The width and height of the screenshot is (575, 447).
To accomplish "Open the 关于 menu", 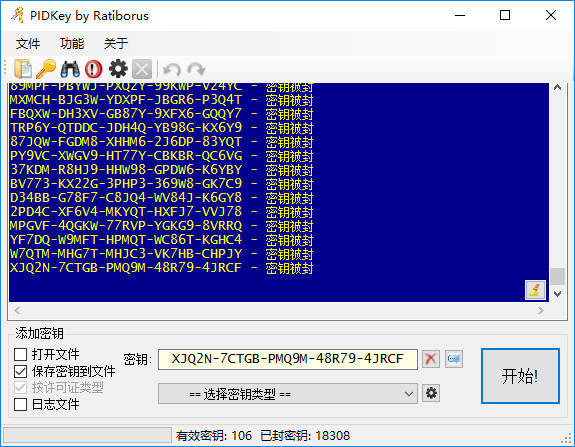I will tap(116, 44).
